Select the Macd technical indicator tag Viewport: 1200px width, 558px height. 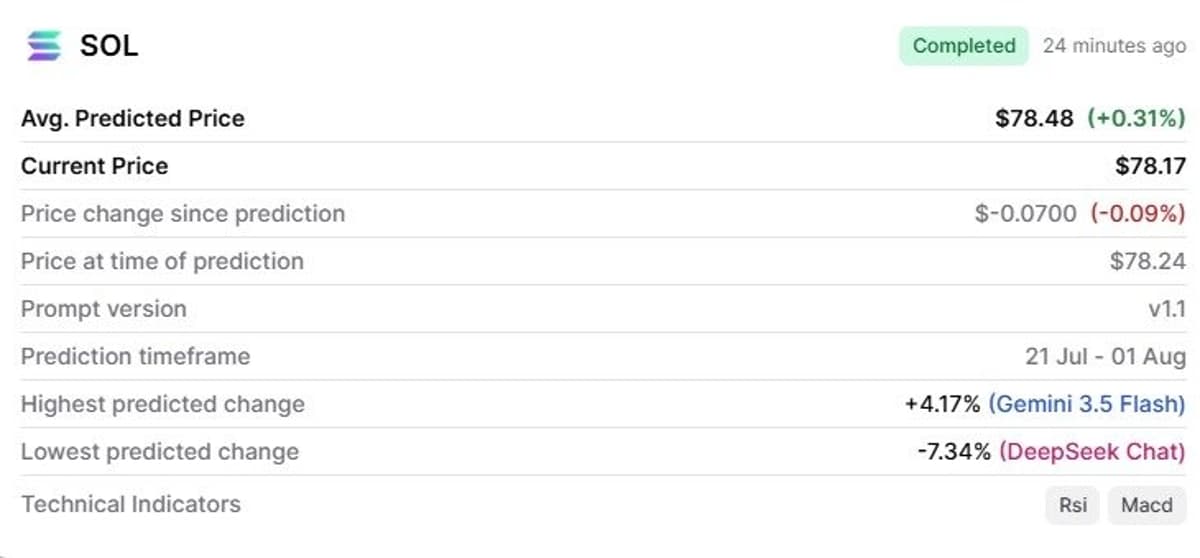1146,505
